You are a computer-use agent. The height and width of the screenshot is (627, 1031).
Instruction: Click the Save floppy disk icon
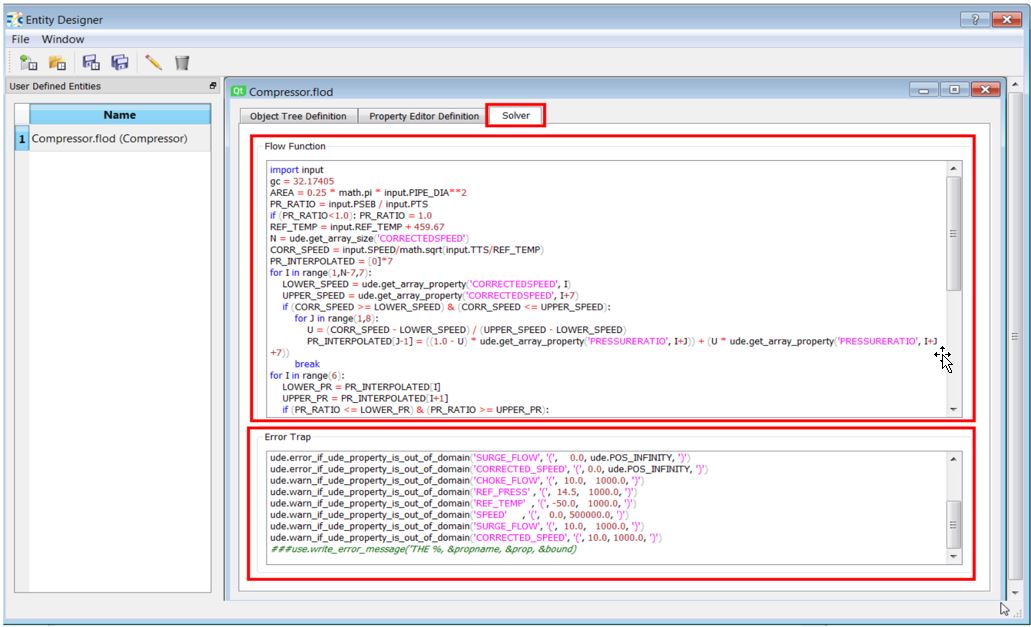(91, 63)
